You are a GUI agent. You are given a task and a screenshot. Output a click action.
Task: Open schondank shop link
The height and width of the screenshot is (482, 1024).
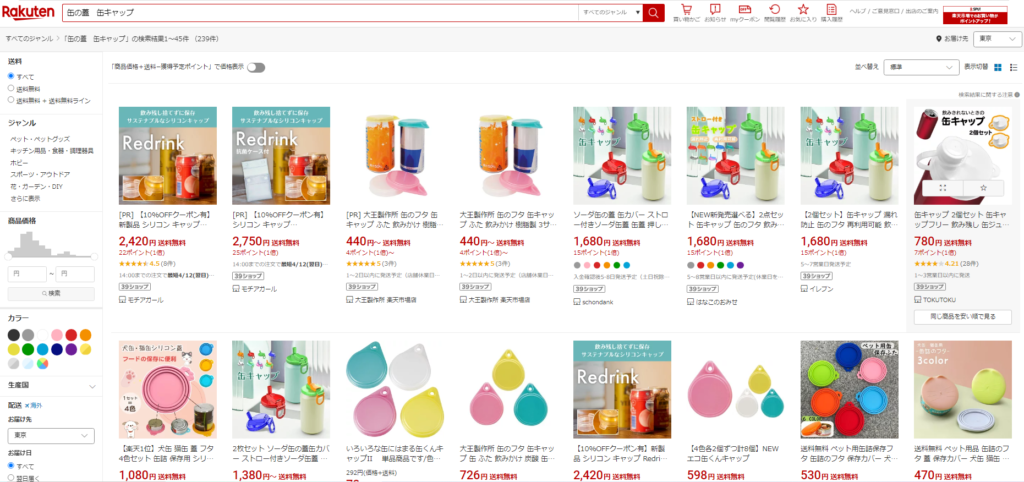(x=598, y=302)
